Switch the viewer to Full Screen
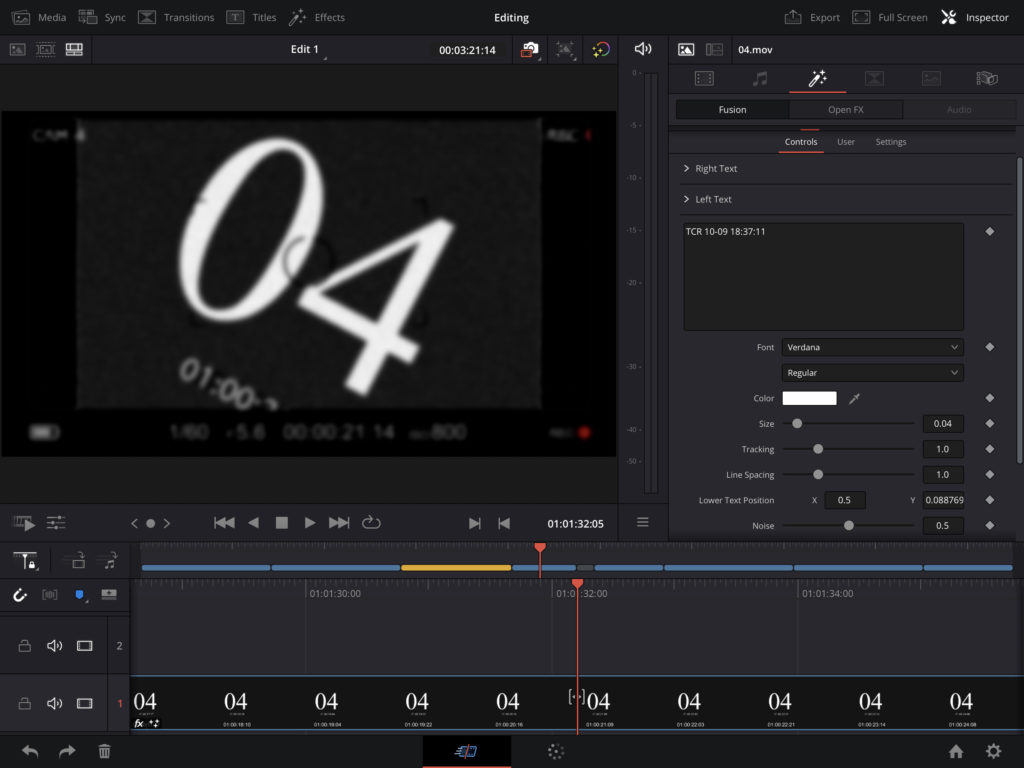The image size is (1024, 768). [889, 18]
